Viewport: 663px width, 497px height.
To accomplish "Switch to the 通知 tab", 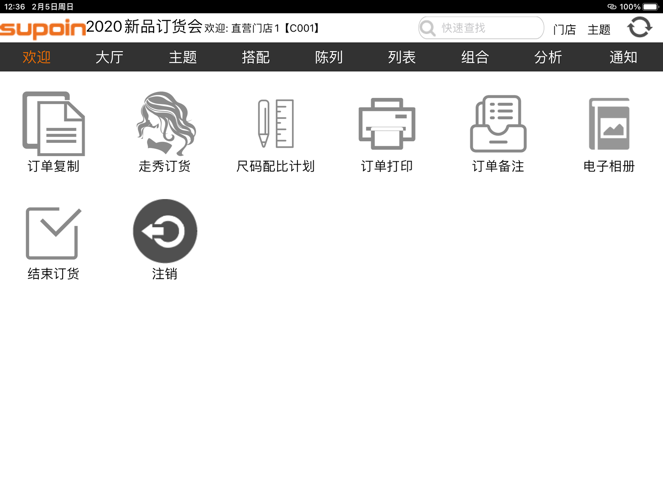I will pos(623,57).
